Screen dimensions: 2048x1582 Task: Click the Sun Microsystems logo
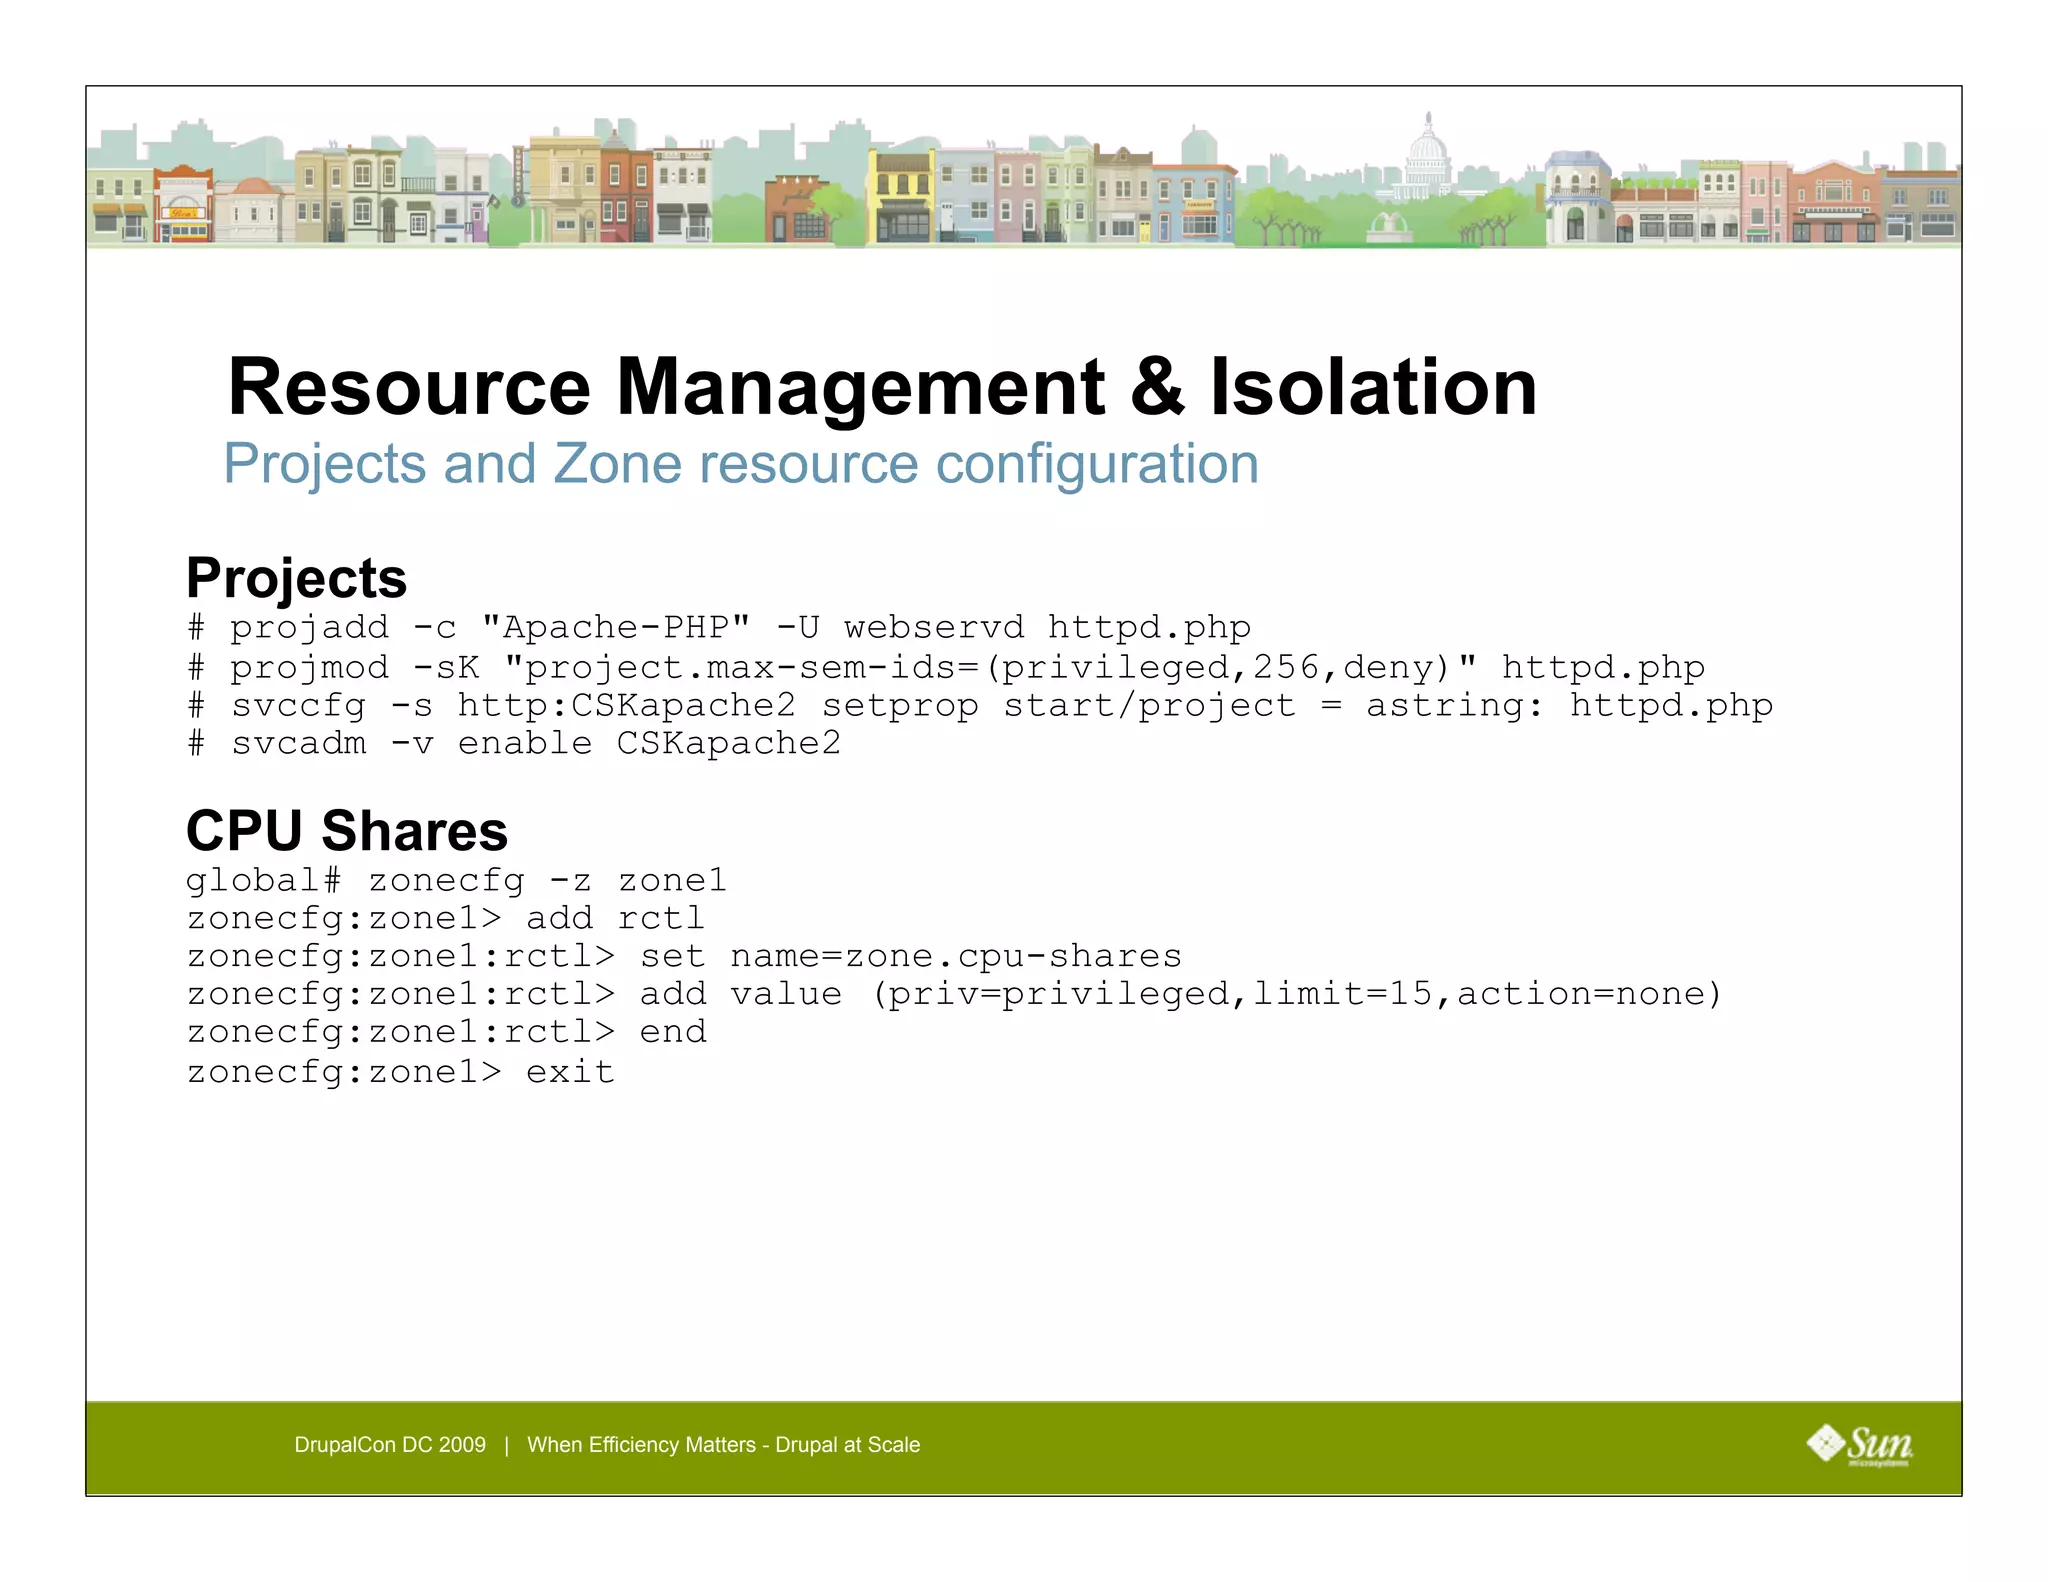click(x=1859, y=1446)
